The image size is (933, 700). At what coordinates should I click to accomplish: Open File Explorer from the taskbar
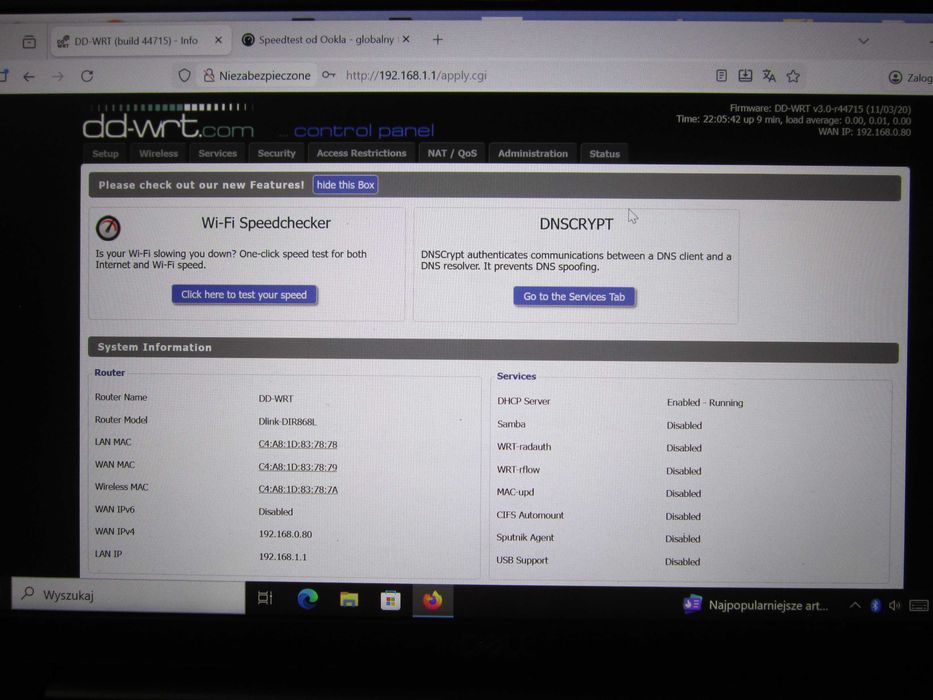pos(349,599)
